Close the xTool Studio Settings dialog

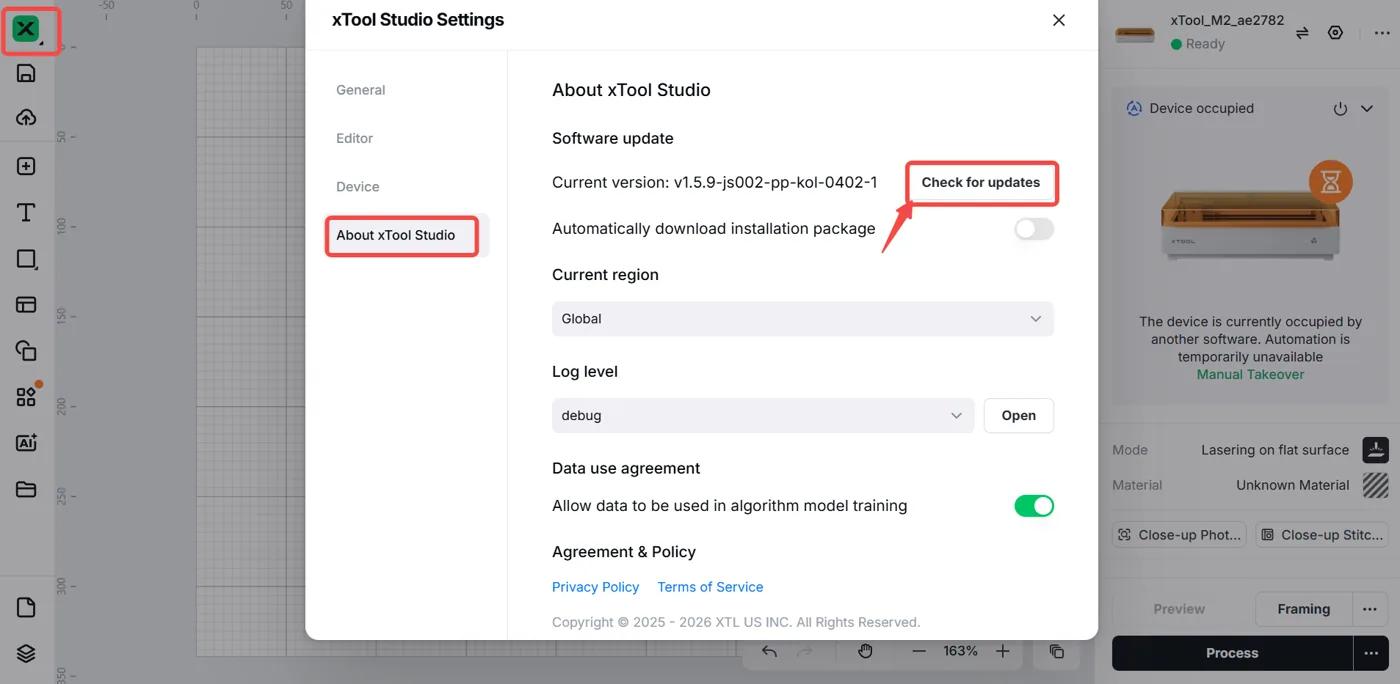[1059, 20]
